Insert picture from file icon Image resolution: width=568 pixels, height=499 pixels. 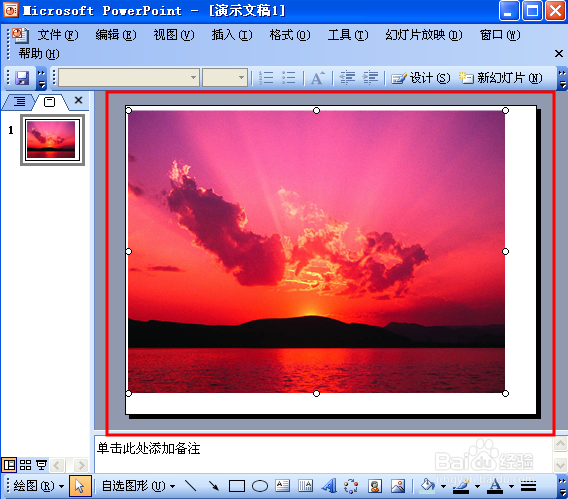tap(398, 486)
